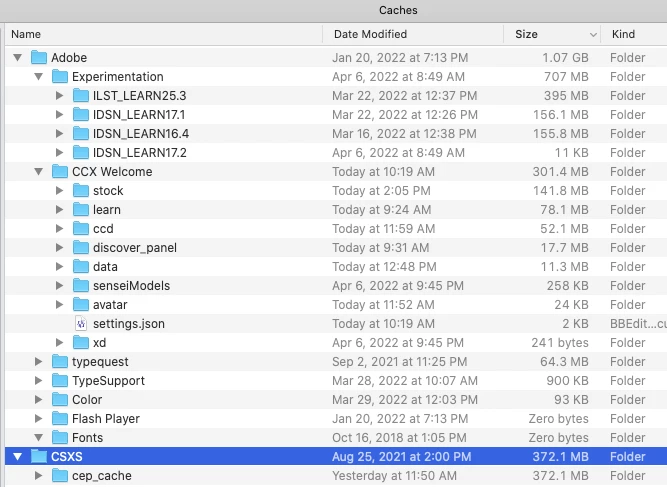Click the Flash Player folder icon
This screenshot has width=667, height=487.
(x=60, y=419)
